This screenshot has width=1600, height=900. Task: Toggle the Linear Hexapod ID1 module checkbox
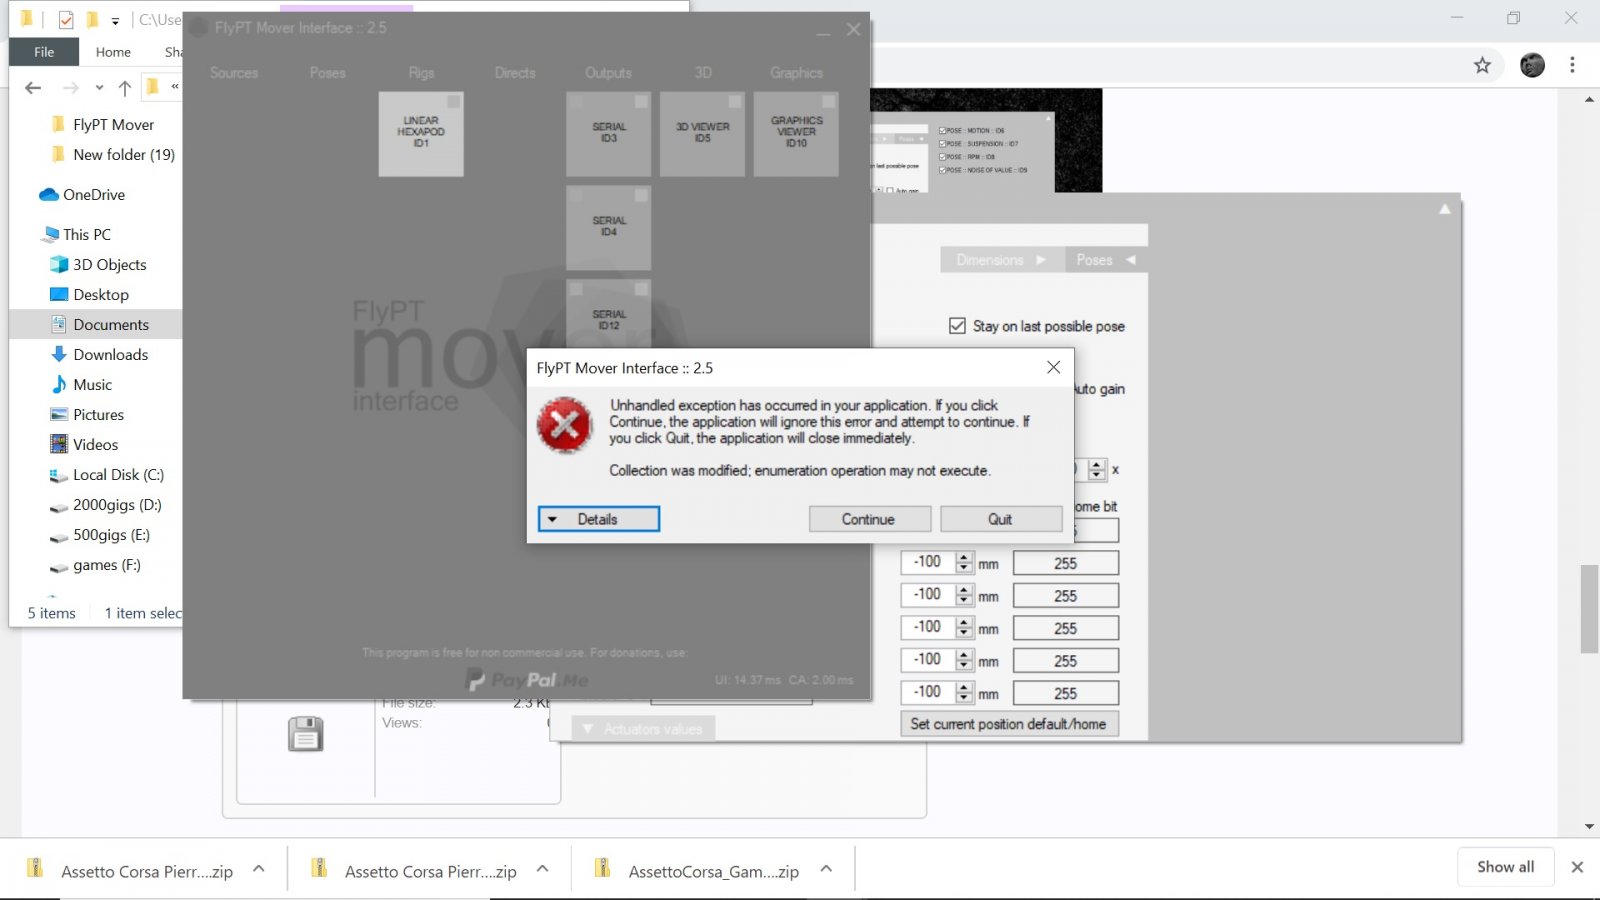click(453, 102)
